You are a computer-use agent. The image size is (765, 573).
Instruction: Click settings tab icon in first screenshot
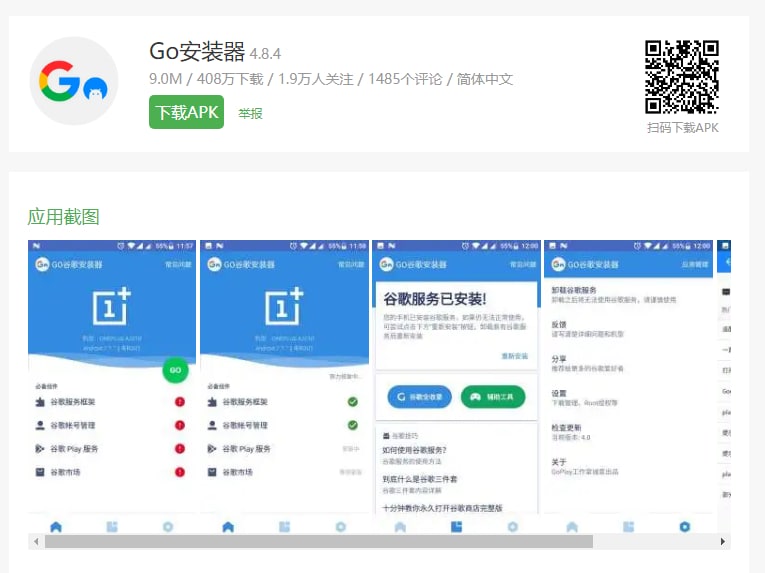[168, 527]
